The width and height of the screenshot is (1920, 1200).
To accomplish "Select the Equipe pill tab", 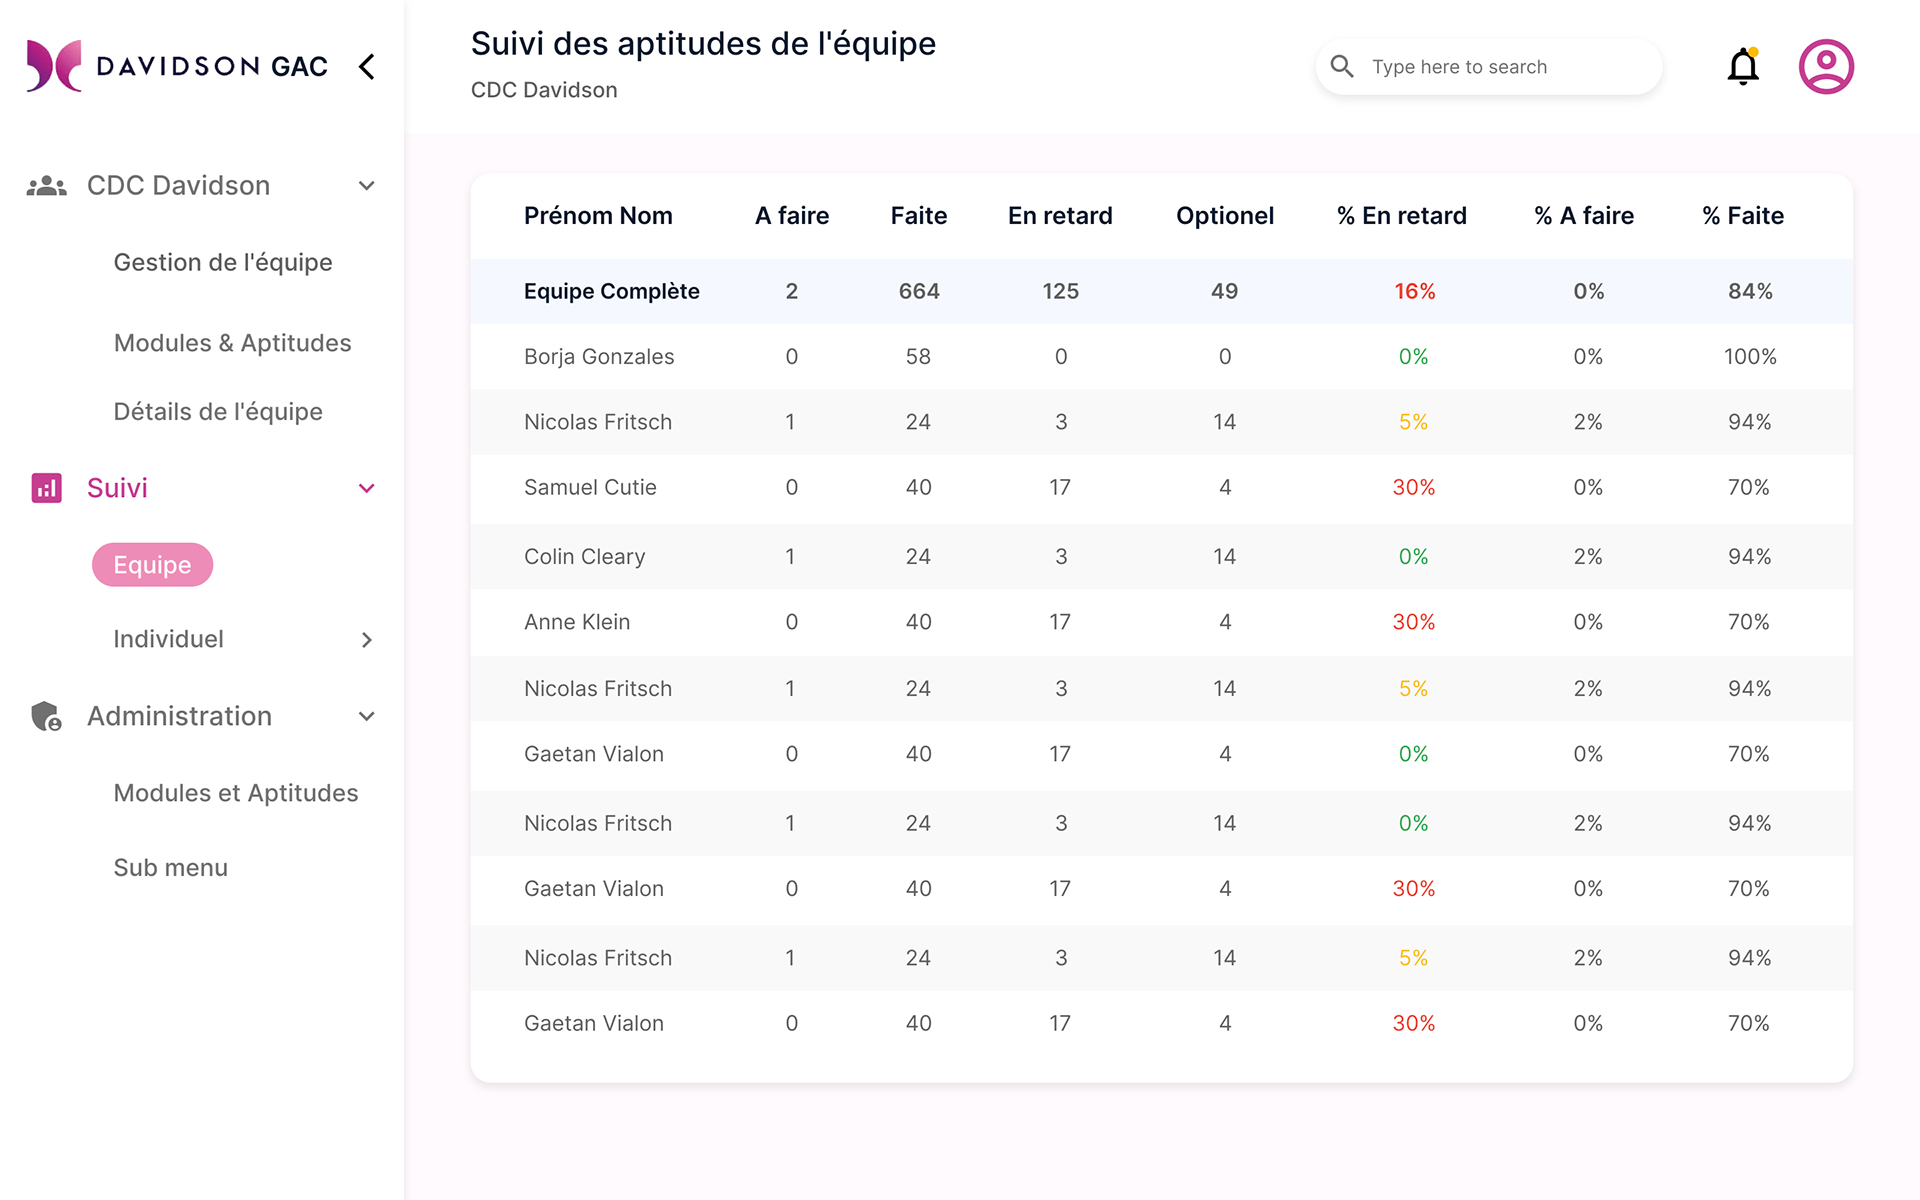I will (152, 565).
